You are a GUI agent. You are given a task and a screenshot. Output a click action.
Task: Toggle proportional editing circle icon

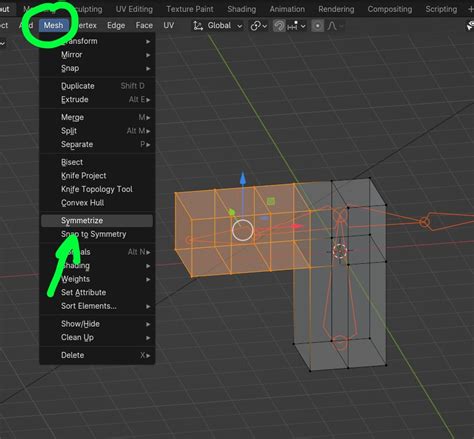pyautogui.click(x=317, y=26)
